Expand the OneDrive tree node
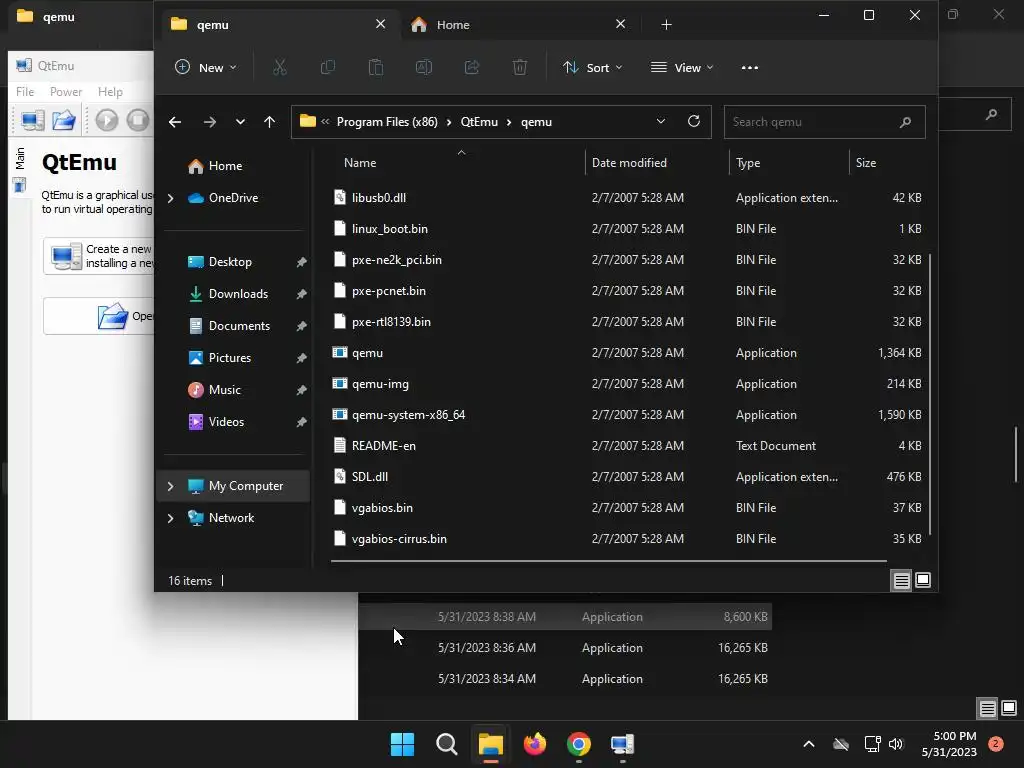Viewport: 1024px width, 768px height. (170, 198)
